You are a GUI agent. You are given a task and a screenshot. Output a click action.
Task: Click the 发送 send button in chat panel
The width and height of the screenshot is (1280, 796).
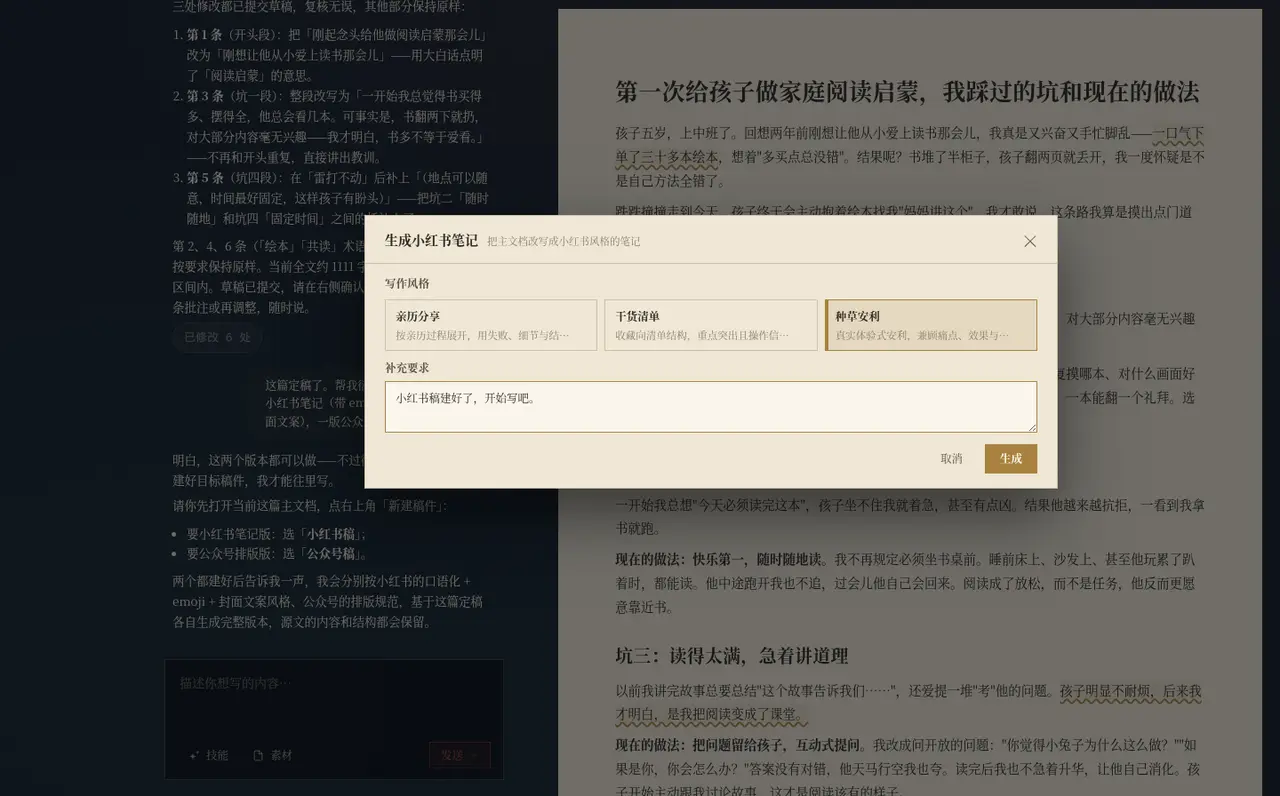tap(460, 755)
